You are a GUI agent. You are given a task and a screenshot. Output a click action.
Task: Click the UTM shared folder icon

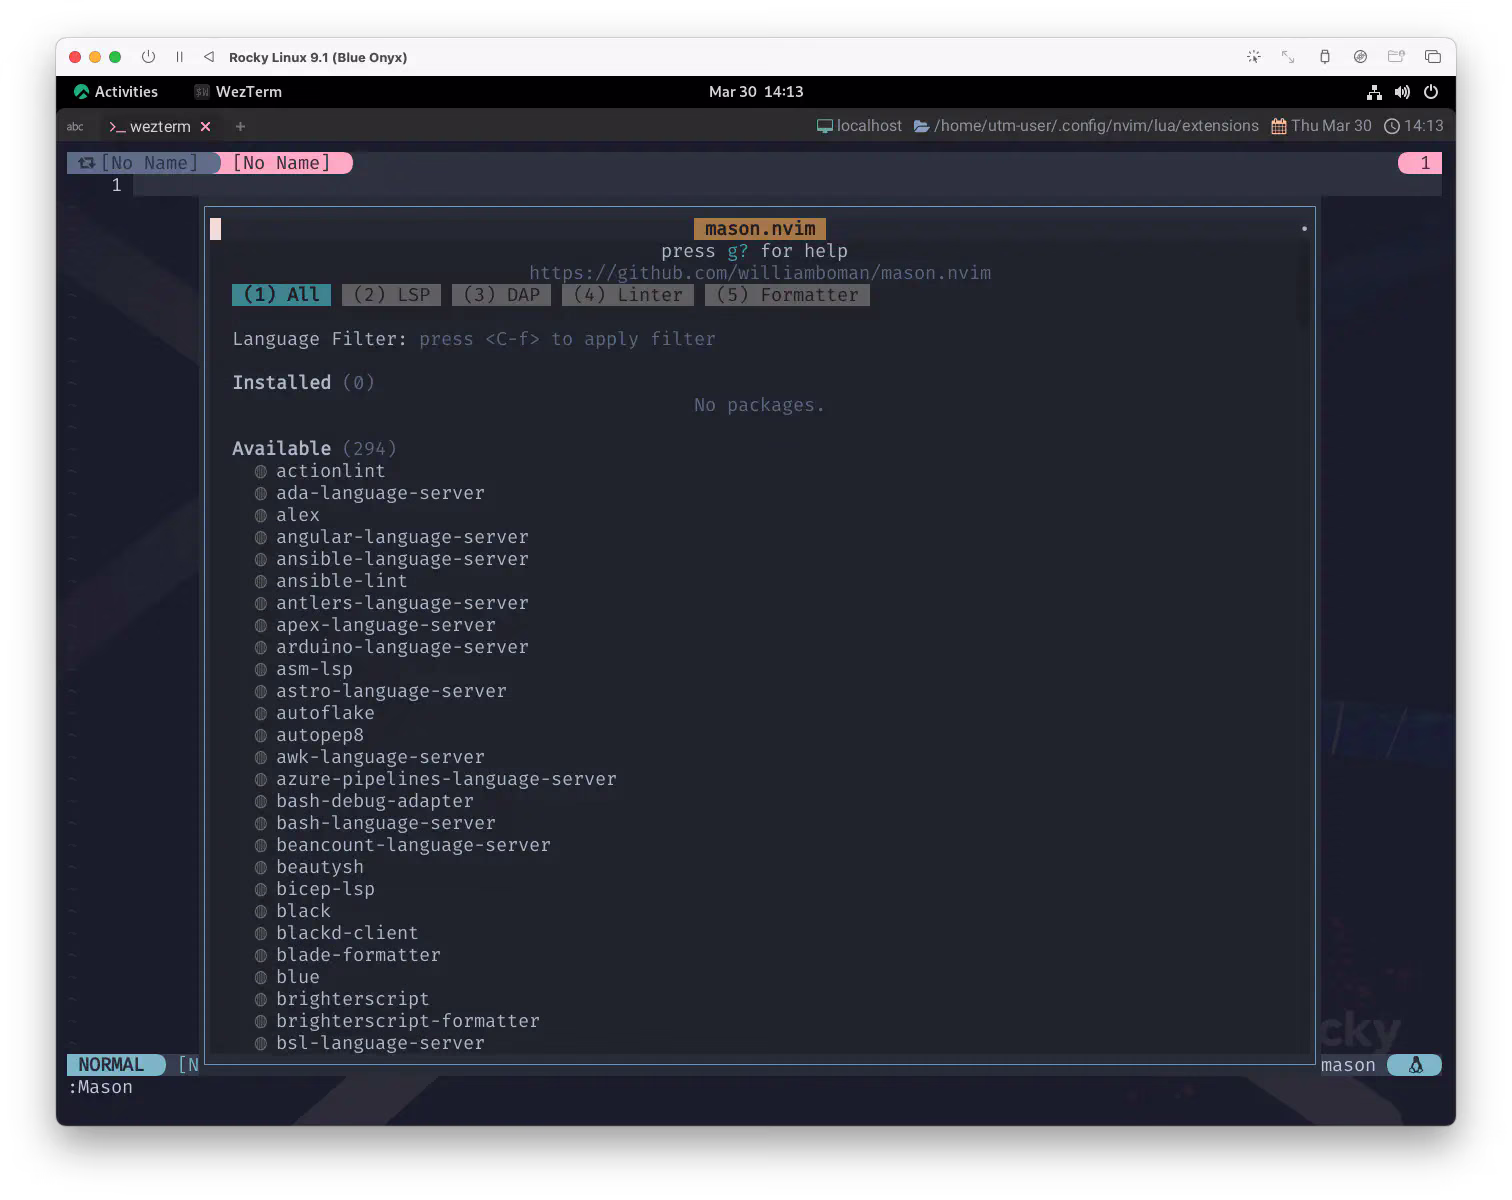[x=1396, y=57]
